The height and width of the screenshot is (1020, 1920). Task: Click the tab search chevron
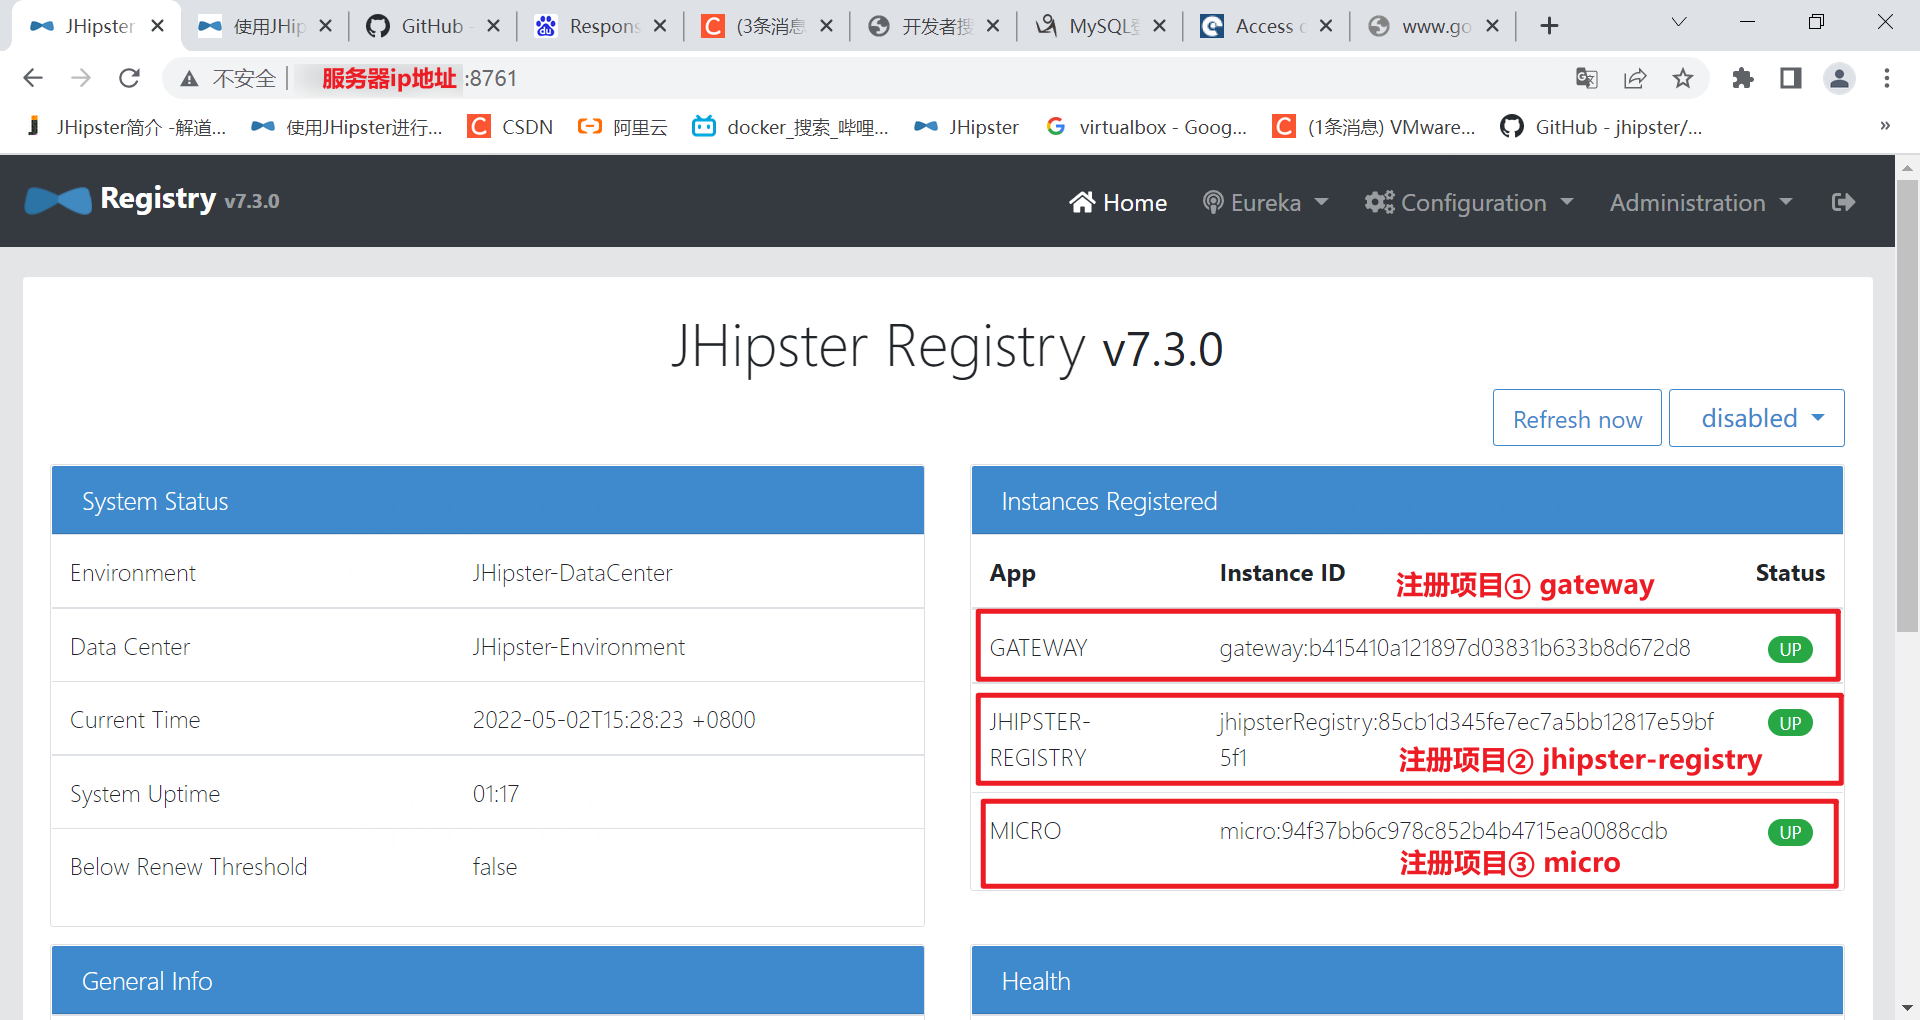click(x=1679, y=22)
